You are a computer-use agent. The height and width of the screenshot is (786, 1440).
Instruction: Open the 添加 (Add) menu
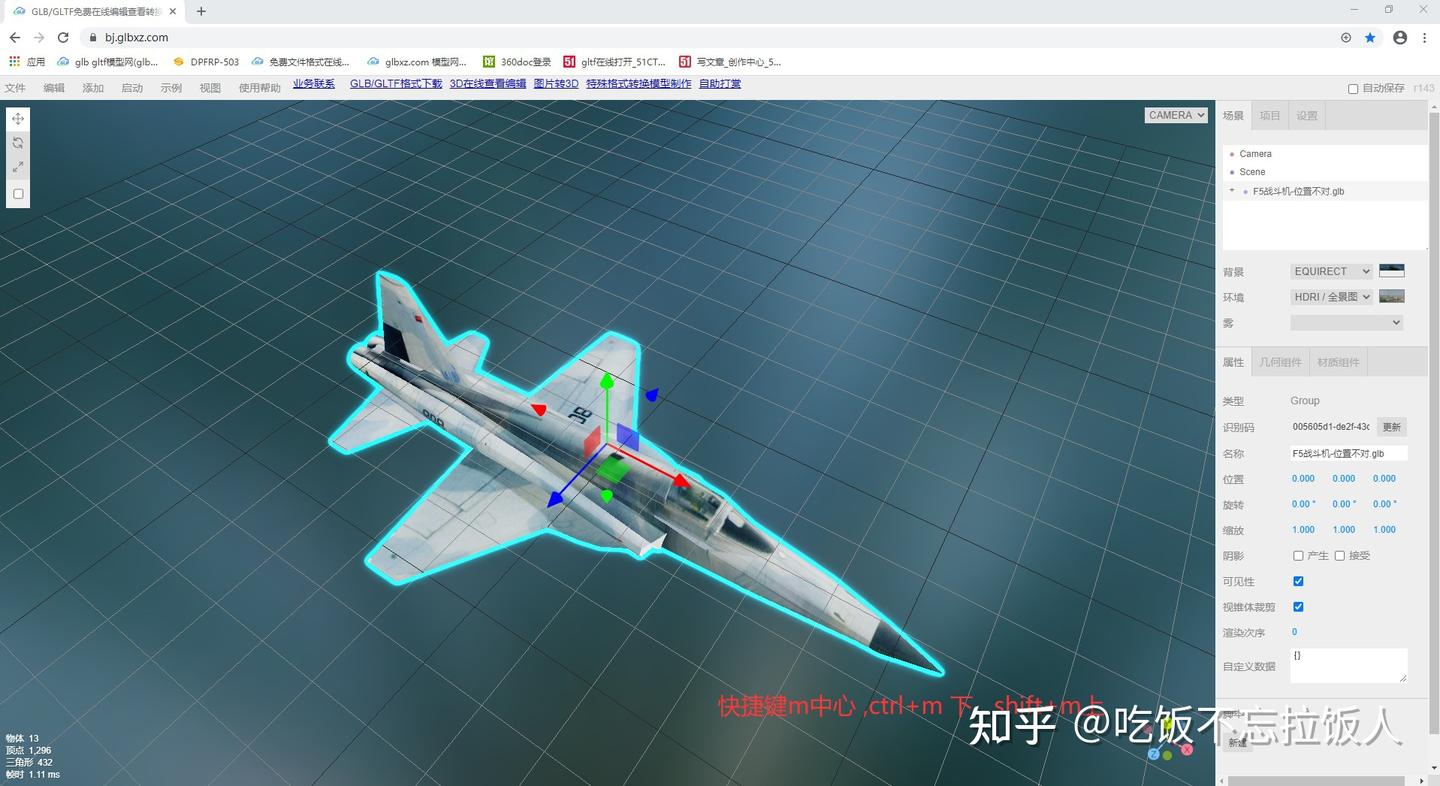coord(93,88)
